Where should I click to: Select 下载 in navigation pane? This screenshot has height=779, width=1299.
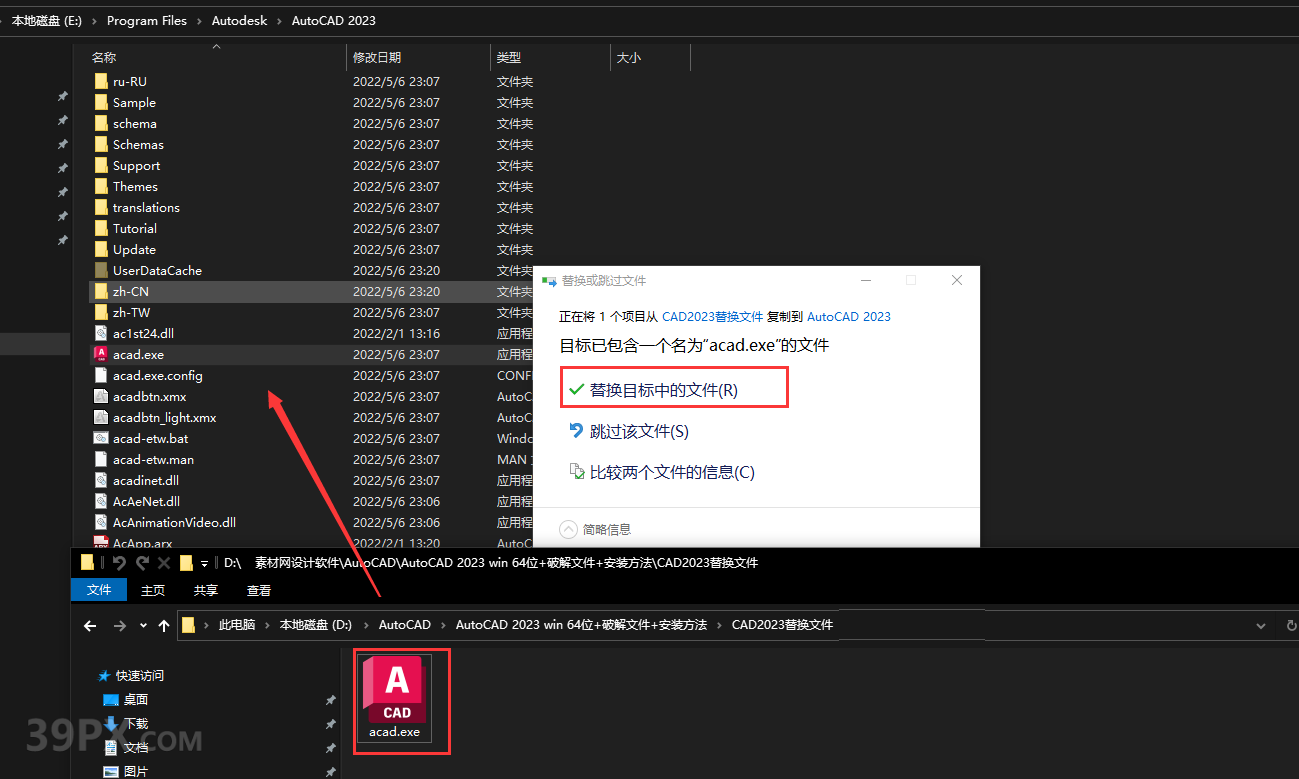(136, 724)
